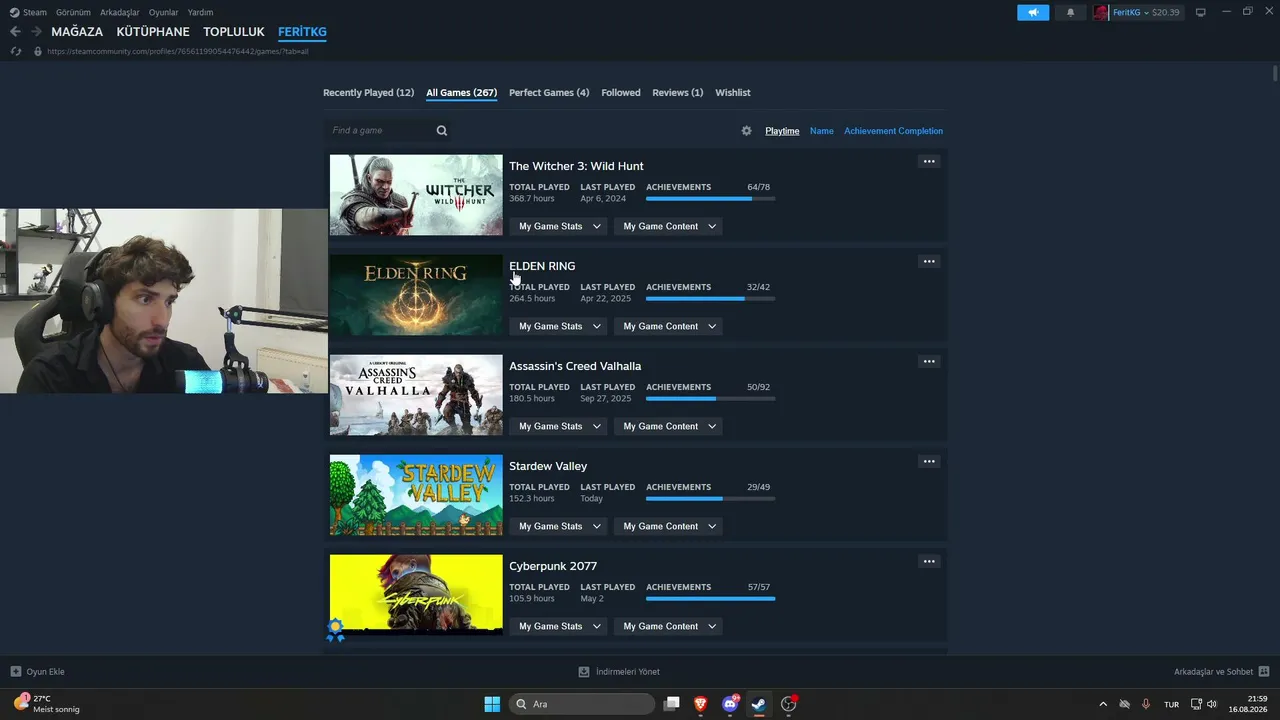This screenshot has height=720, width=1280.
Task: Click the search magnifier in Find a game
Action: 442,131
